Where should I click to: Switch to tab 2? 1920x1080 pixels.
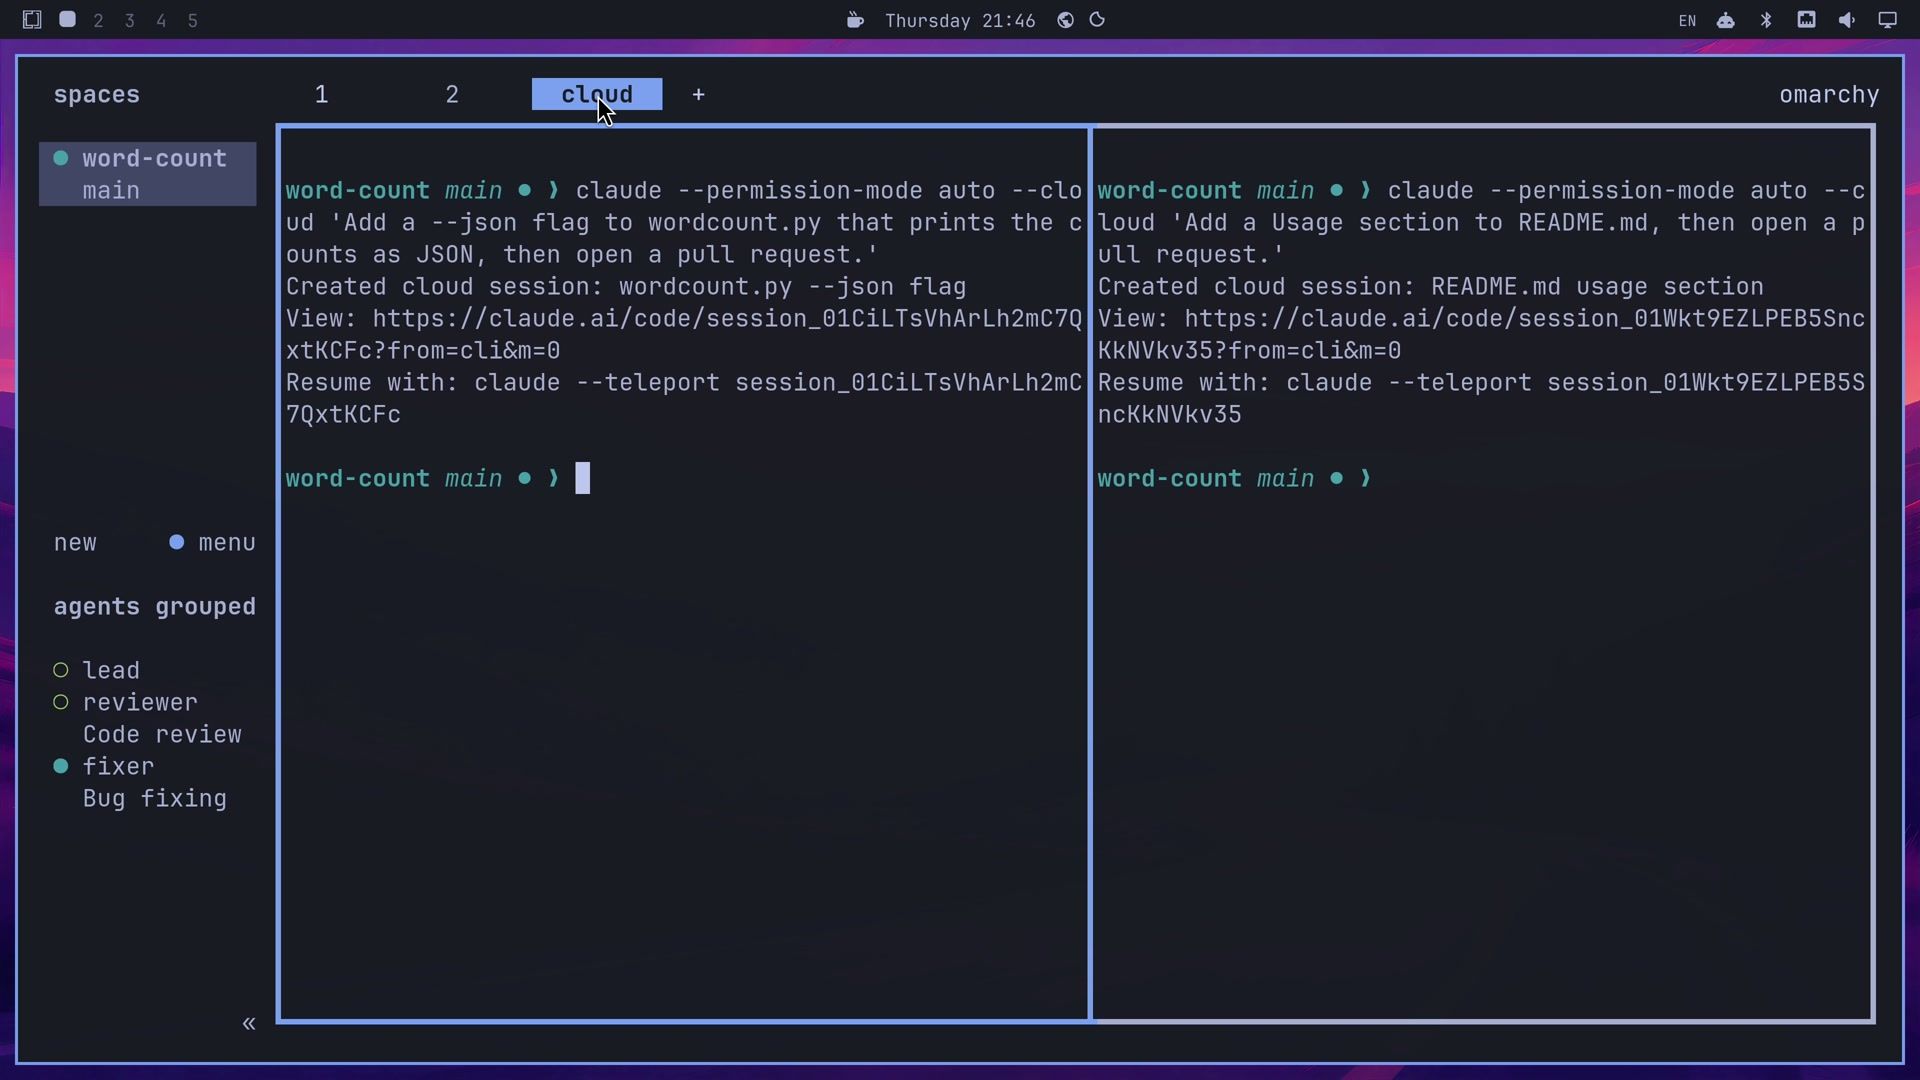452,94
